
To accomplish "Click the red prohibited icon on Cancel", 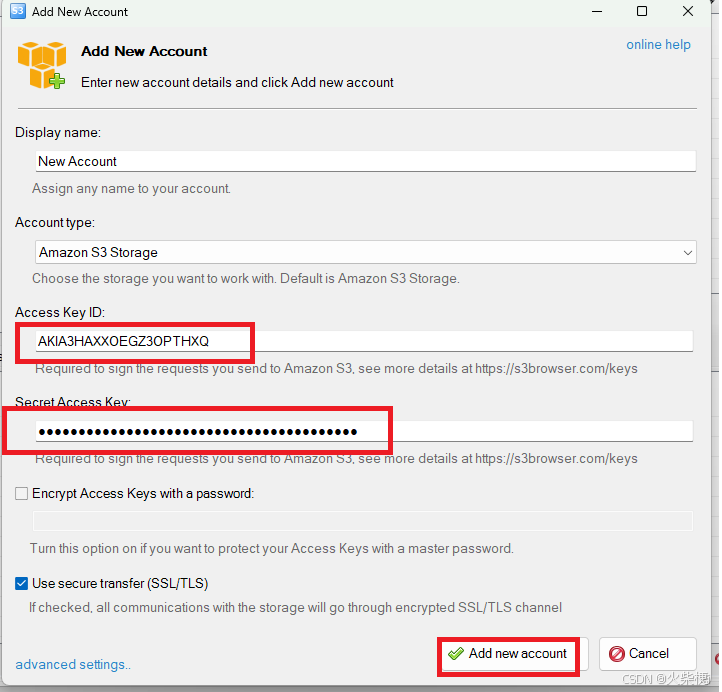I will (x=617, y=654).
